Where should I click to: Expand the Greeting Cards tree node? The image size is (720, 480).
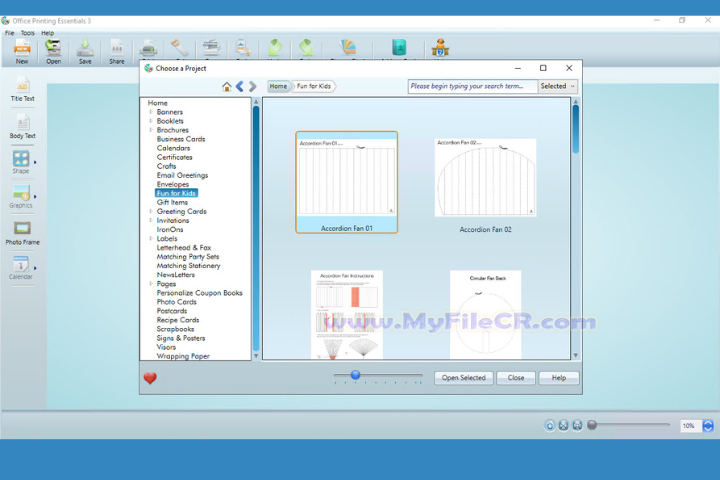[151, 211]
